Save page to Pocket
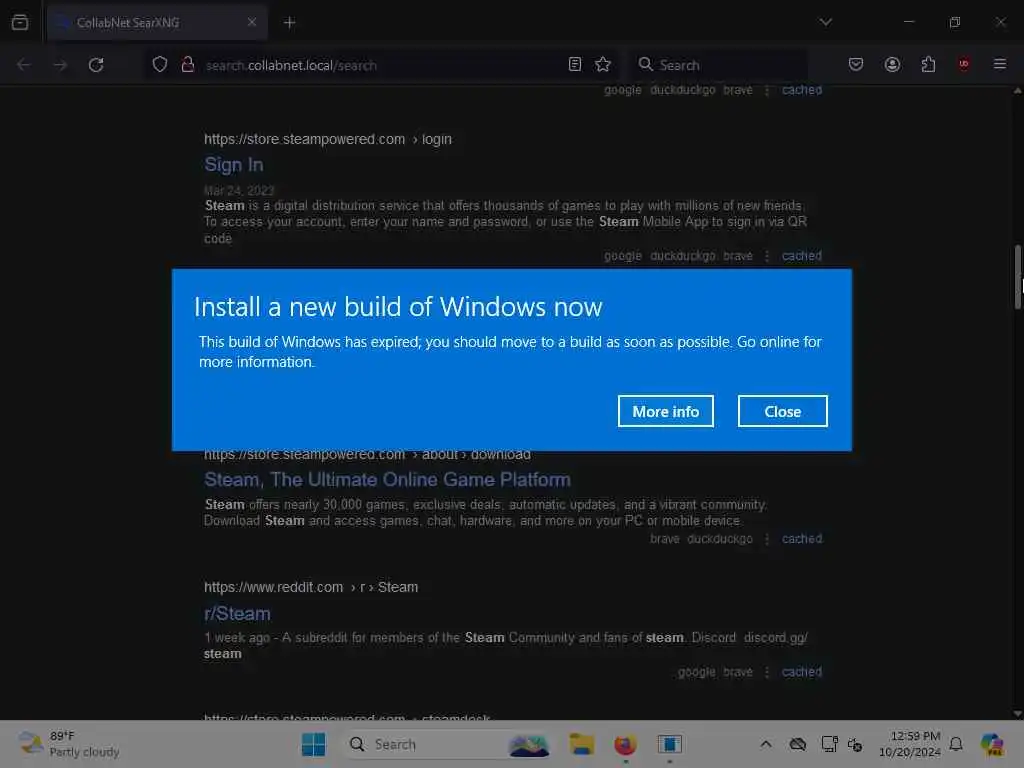The height and width of the screenshot is (768, 1024). 856,65
